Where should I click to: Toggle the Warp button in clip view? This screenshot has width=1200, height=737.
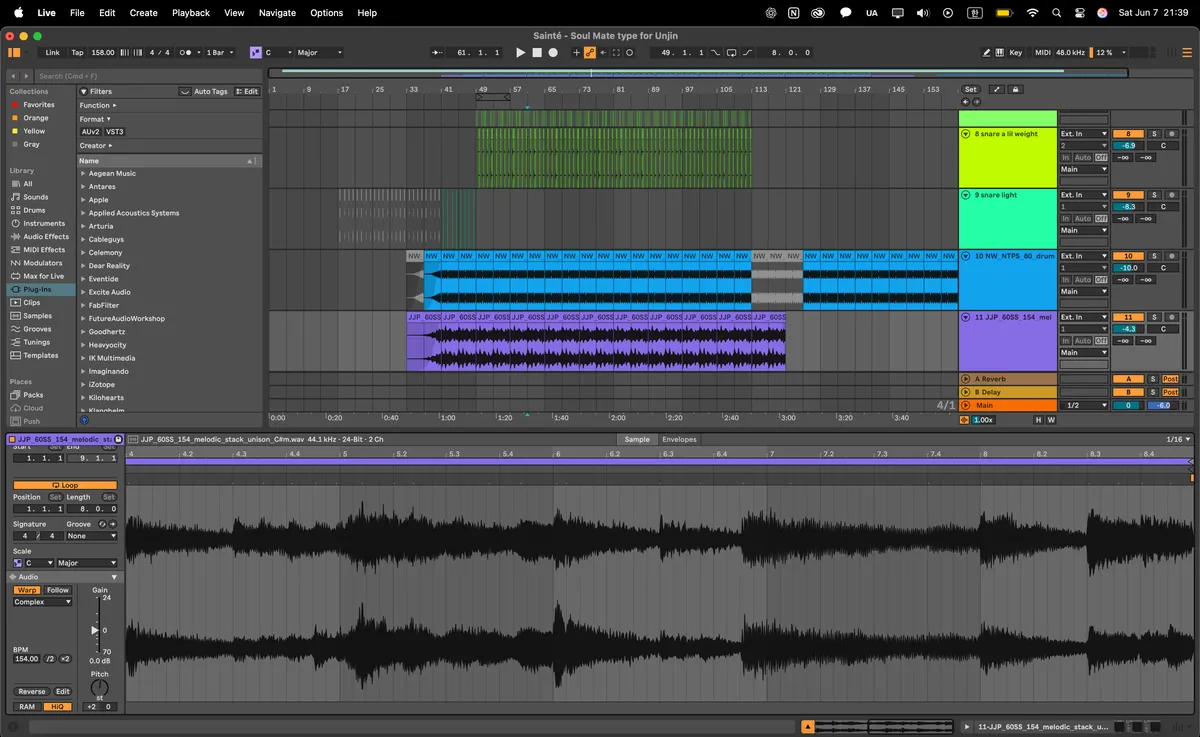(25, 590)
